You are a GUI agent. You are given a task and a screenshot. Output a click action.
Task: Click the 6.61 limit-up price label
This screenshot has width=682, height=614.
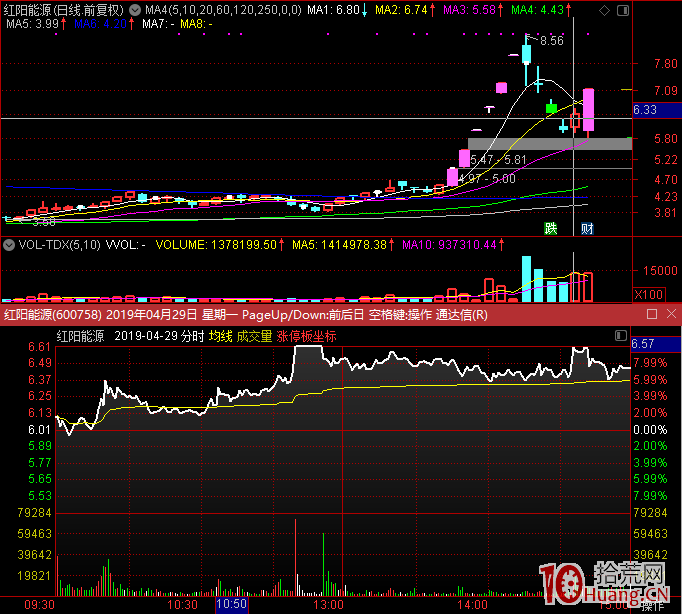coord(40,347)
